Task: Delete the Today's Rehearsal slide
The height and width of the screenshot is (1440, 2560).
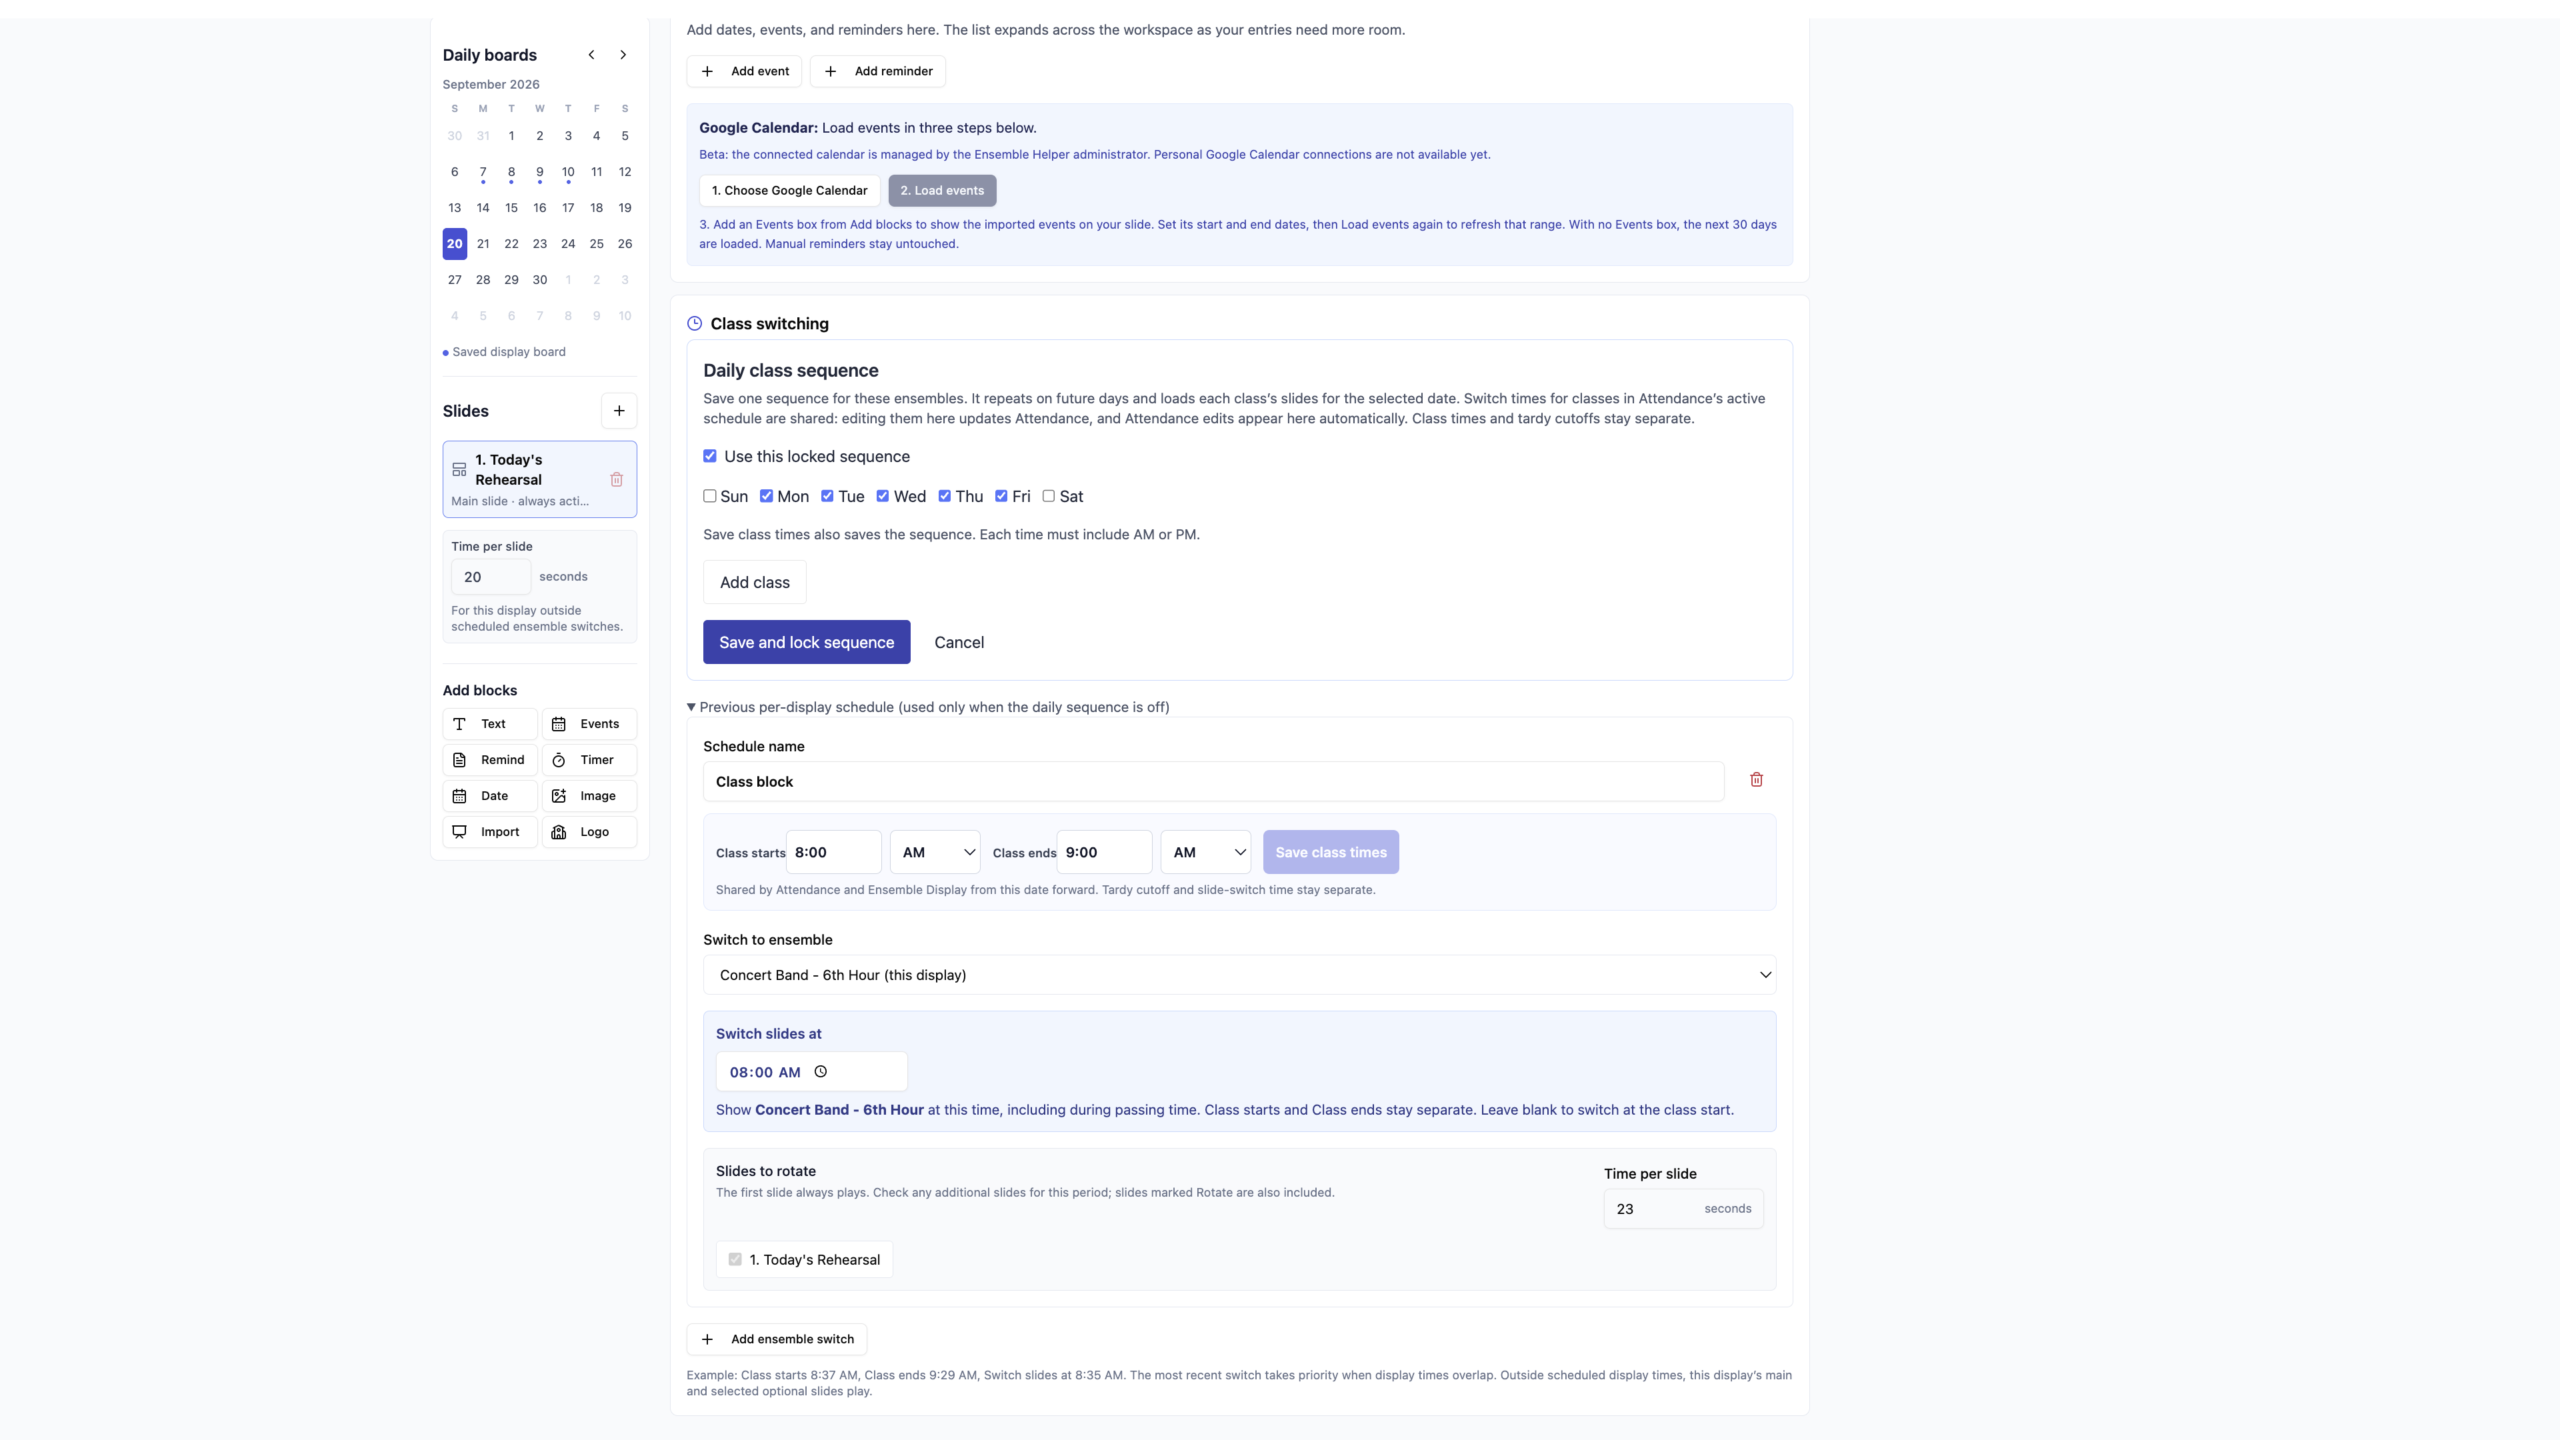Action: pos(616,479)
